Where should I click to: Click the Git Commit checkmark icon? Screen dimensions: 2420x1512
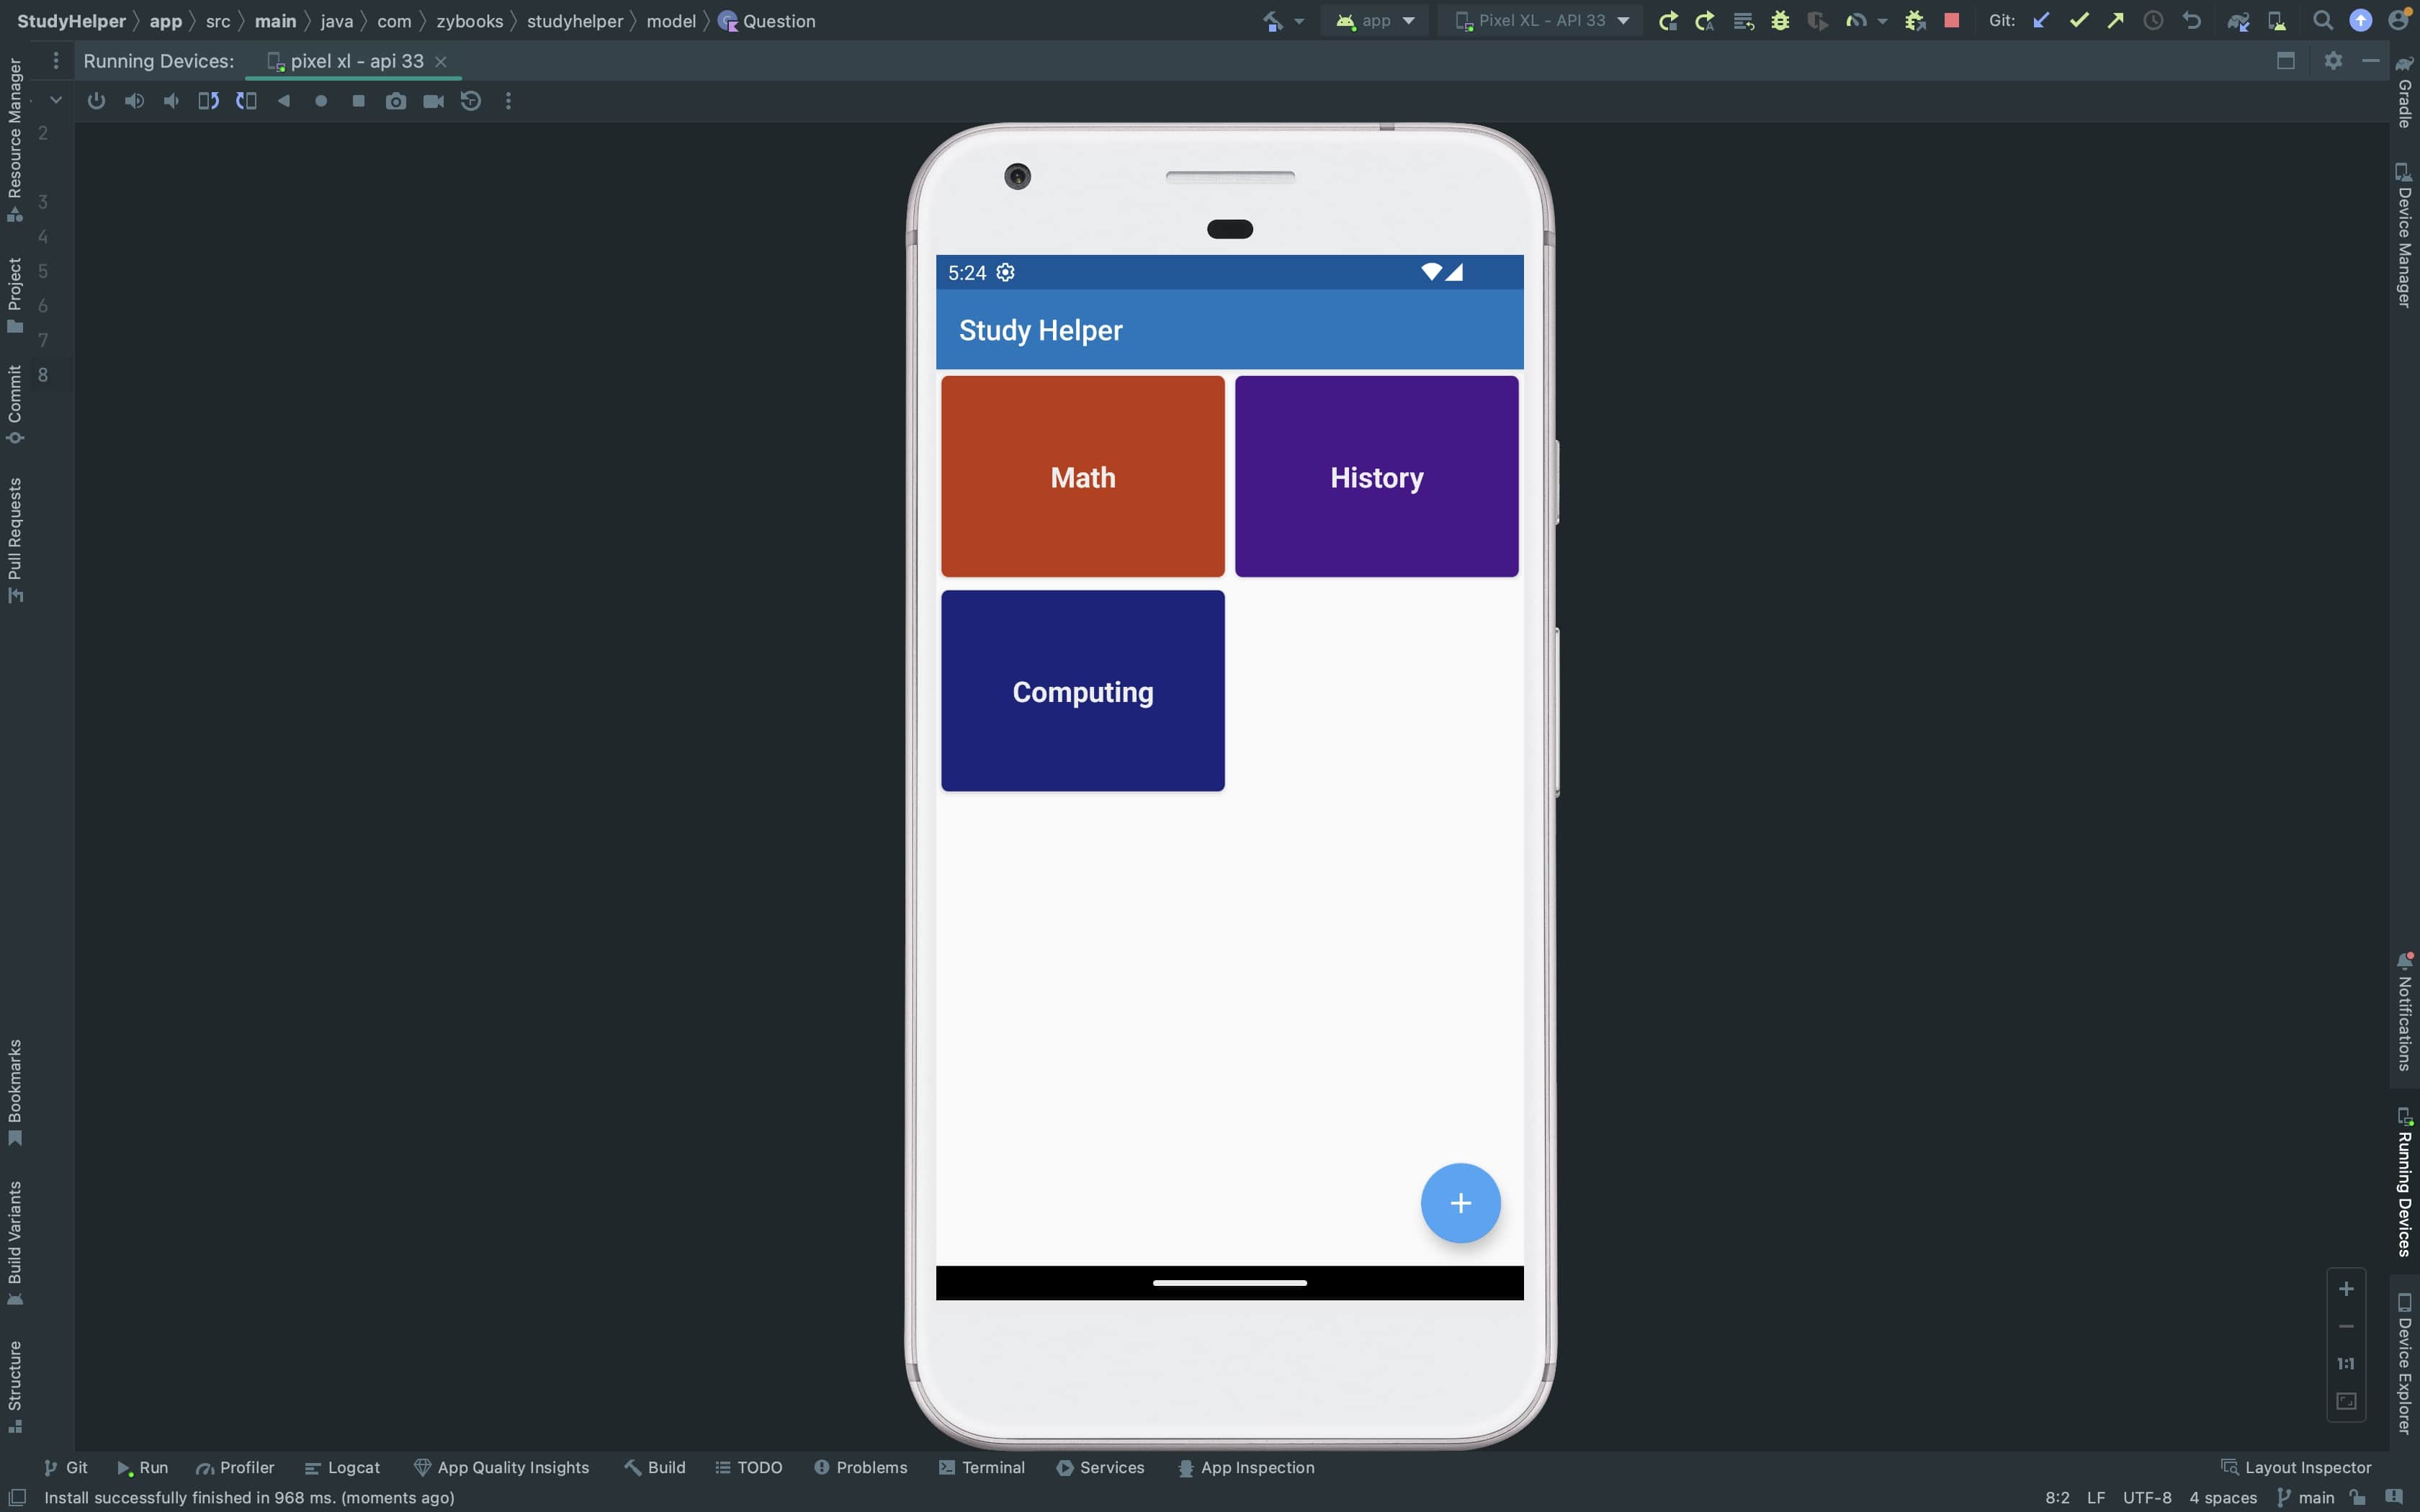click(2079, 21)
